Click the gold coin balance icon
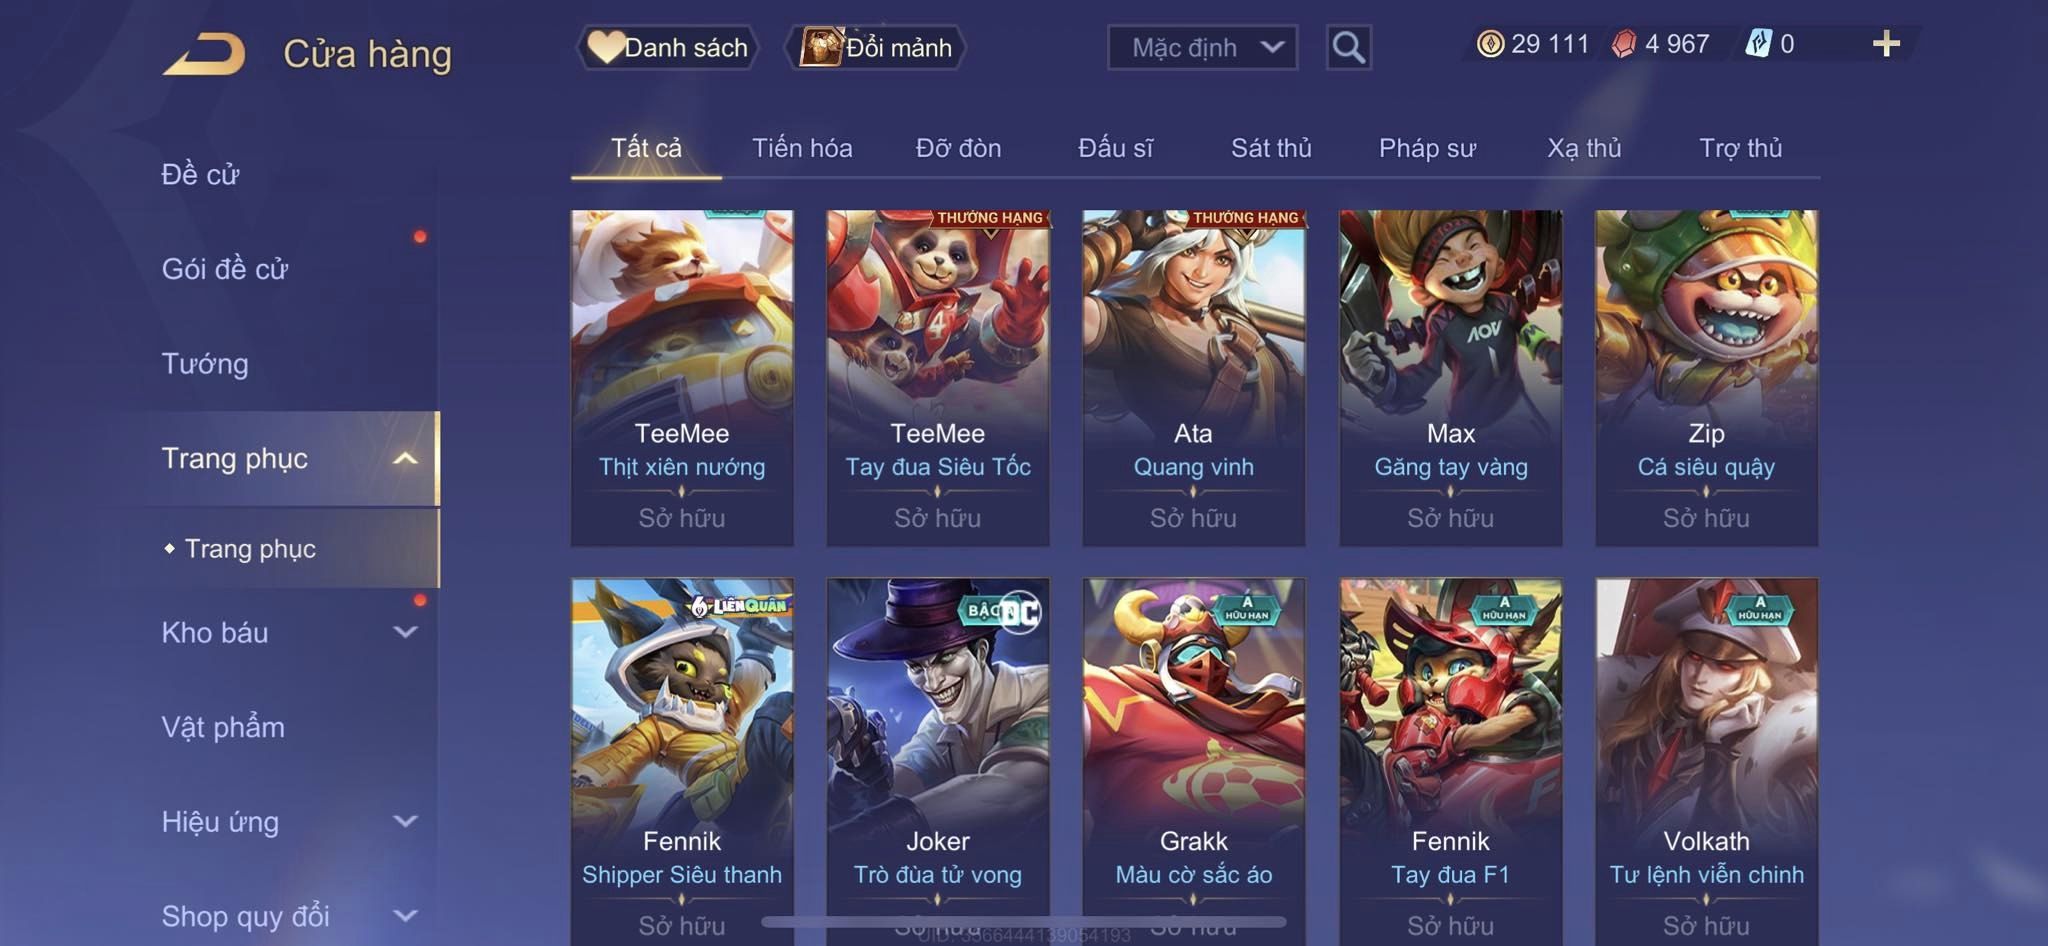The height and width of the screenshot is (946, 2048). [1490, 44]
